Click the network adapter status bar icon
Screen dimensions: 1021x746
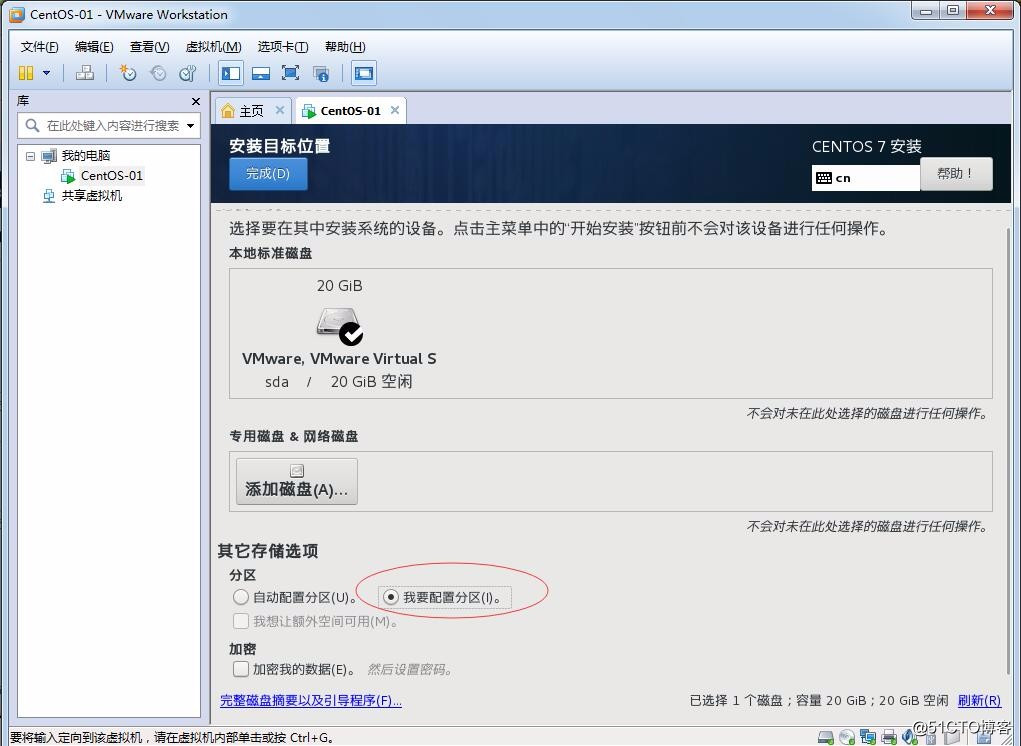coord(867,738)
